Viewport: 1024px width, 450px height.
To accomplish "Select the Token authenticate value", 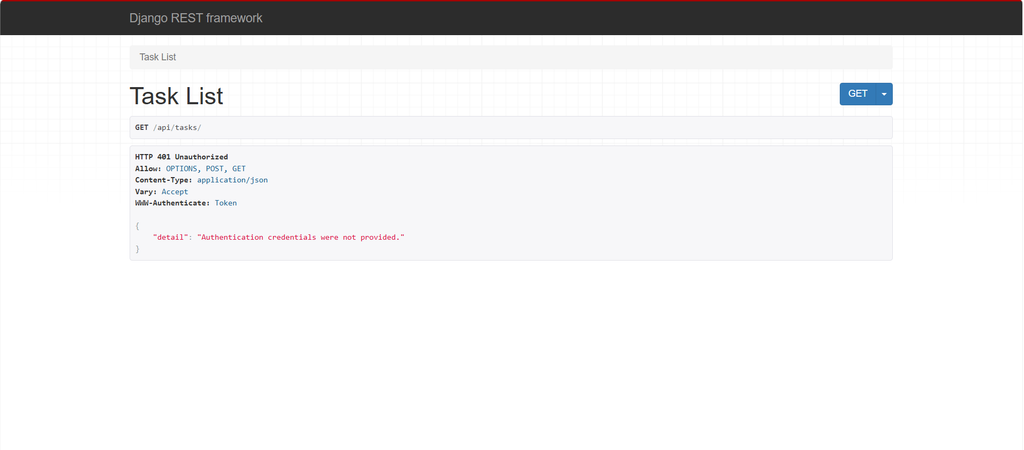I will coord(226,203).
